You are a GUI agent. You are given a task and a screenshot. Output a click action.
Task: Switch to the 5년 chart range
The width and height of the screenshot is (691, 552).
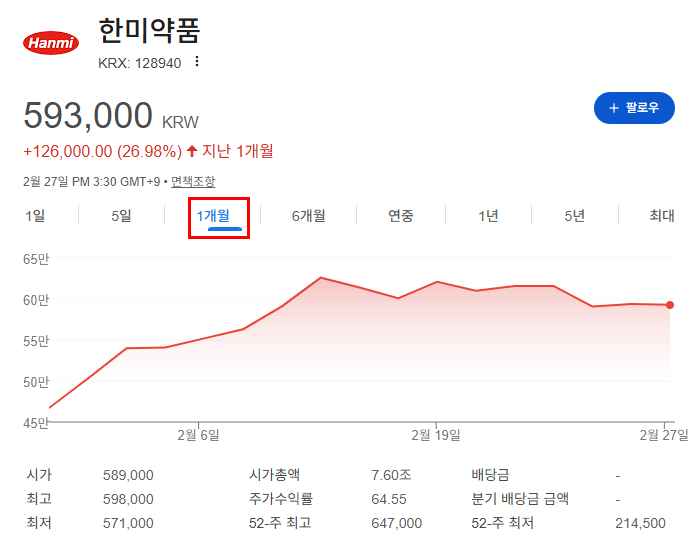575,215
